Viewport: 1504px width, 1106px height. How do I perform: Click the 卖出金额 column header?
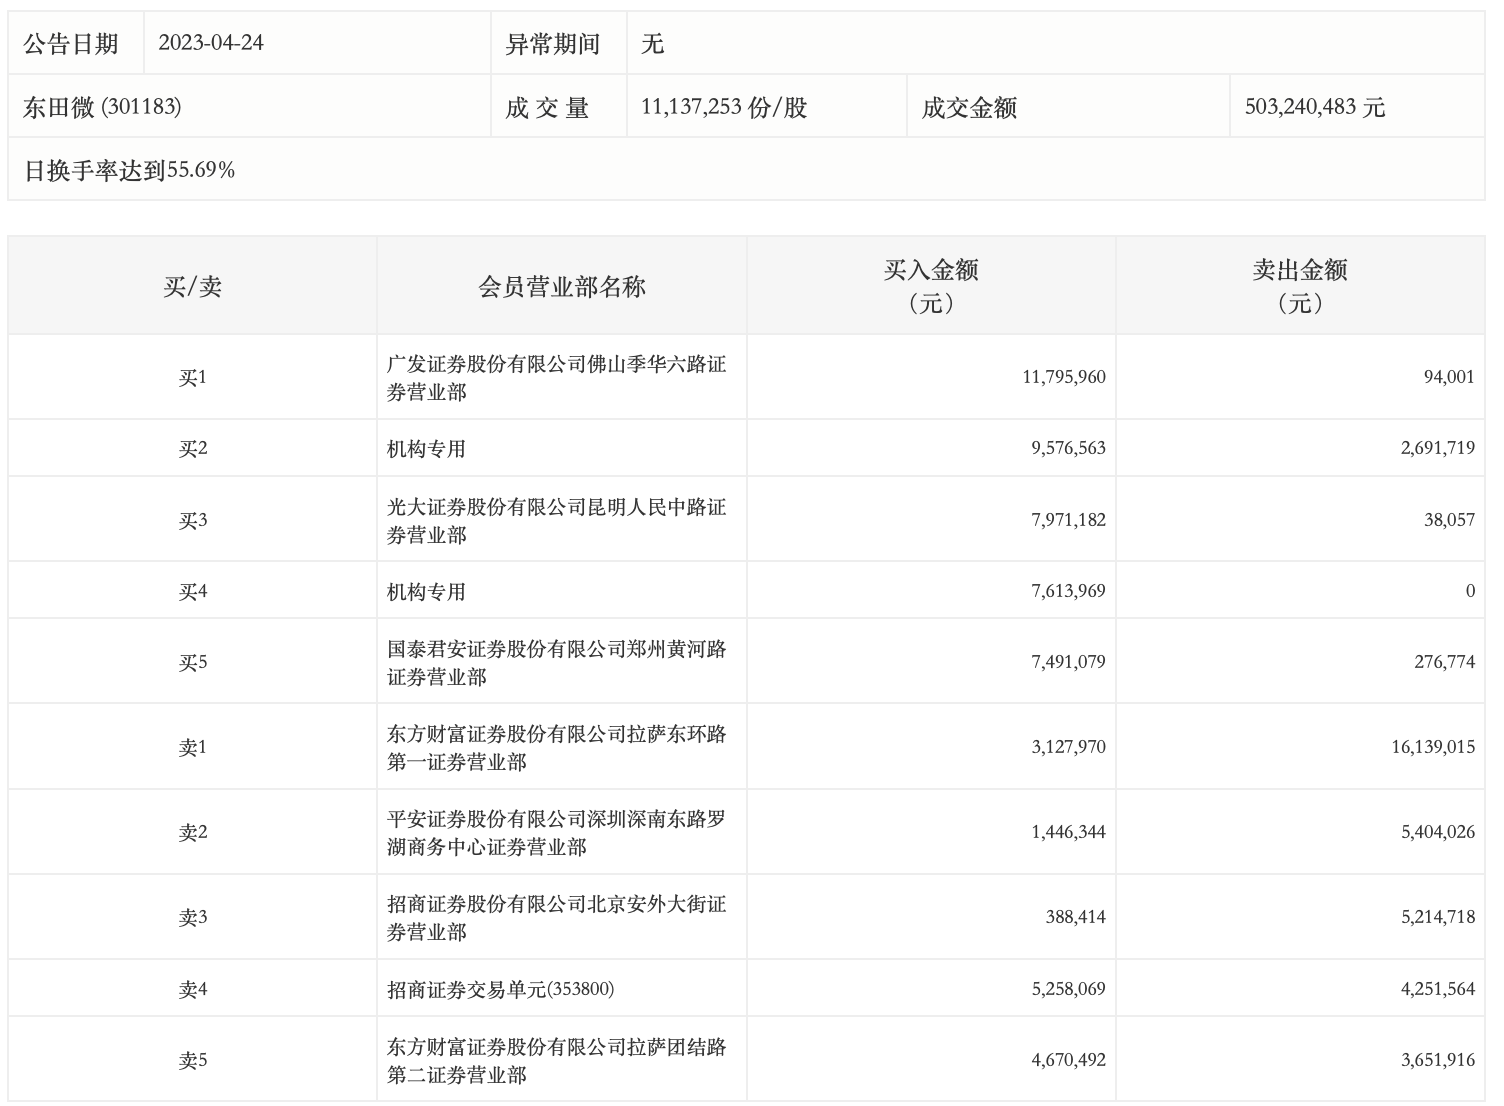[x=1300, y=286]
